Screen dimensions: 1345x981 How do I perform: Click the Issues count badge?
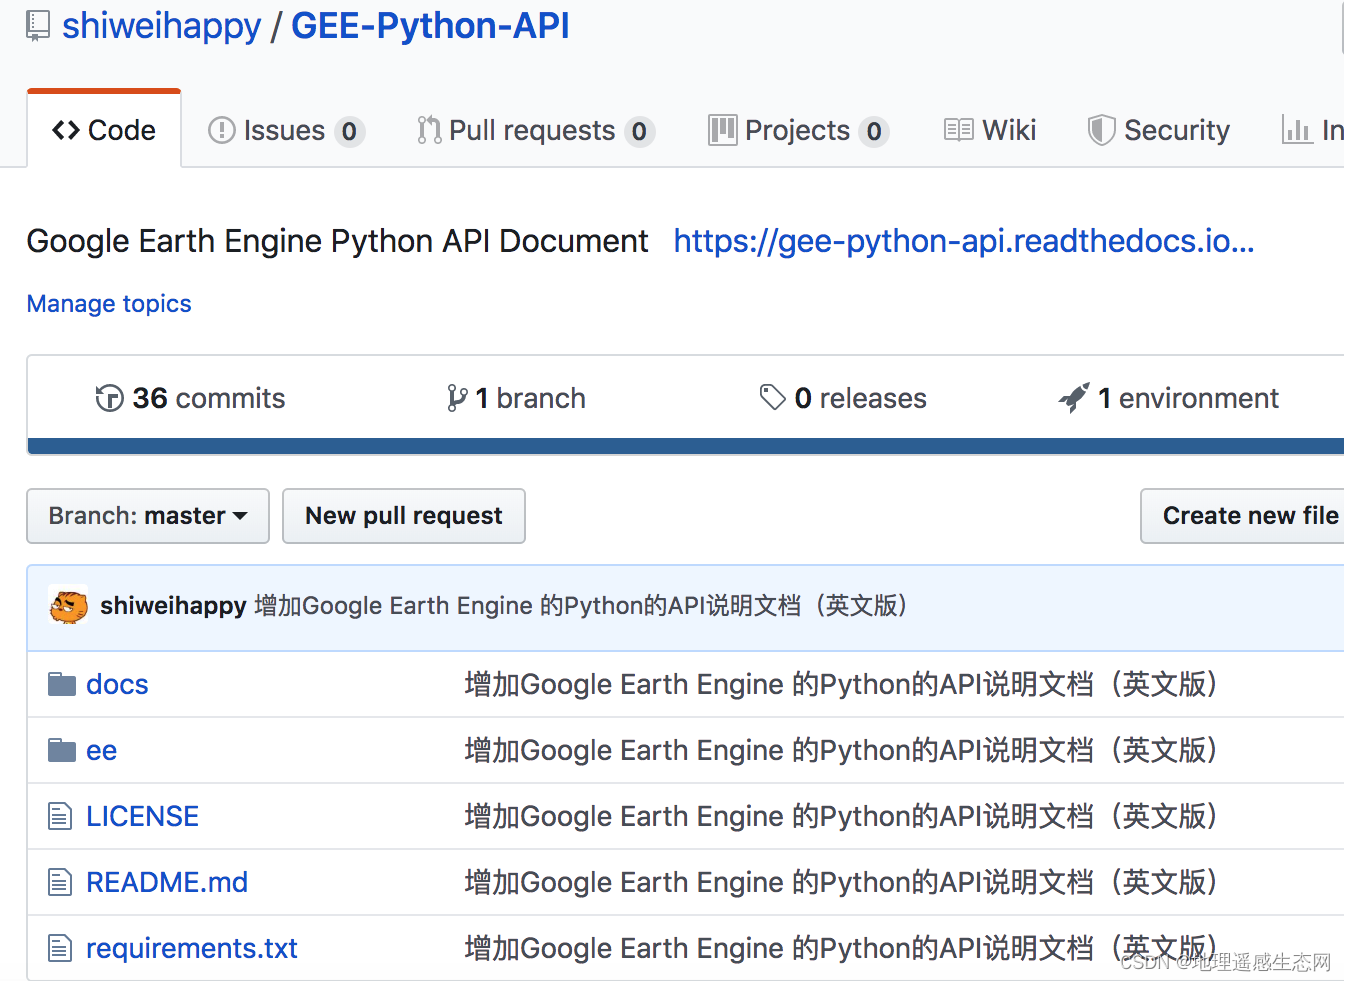349,131
